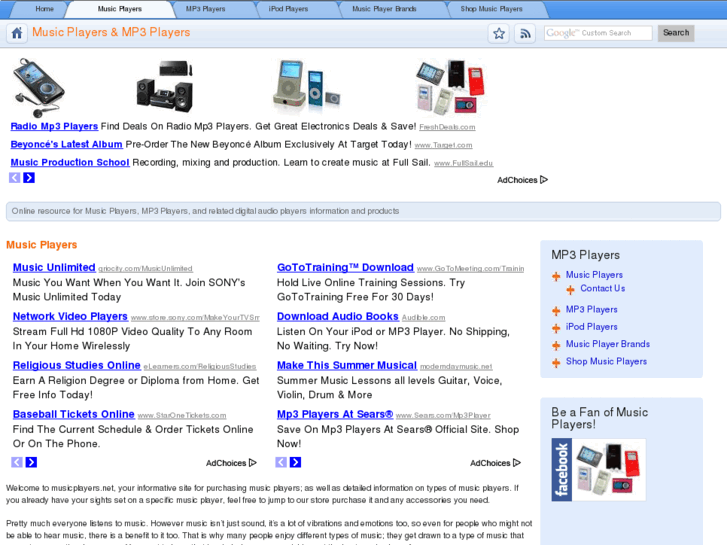
Task: Click iPod Players link in sidebar
Action: (x=592, y=327)
